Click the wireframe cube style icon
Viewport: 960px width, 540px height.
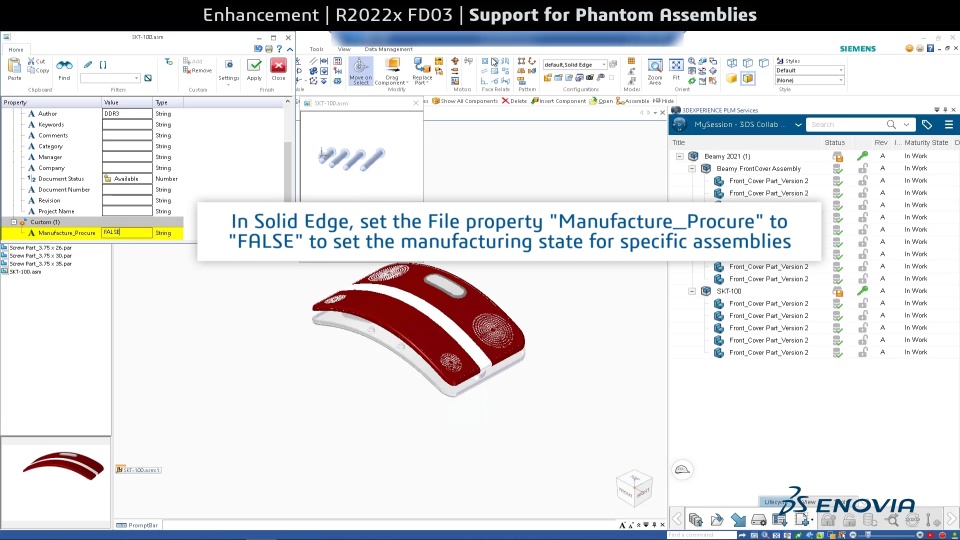tap(732, 63)
